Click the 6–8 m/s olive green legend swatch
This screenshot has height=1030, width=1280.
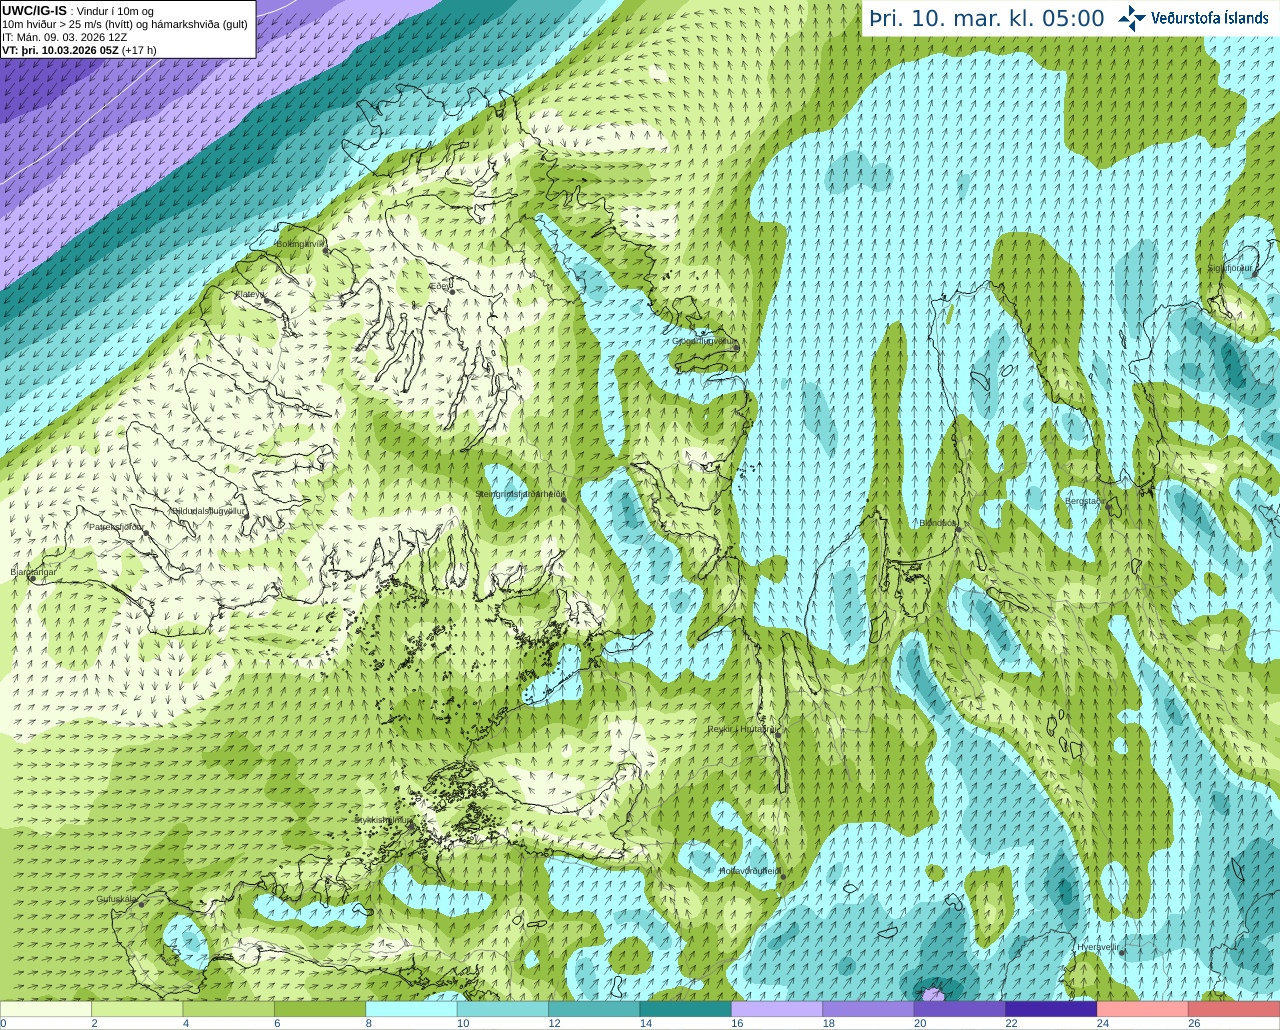pyautogui.click(x=320, y=1009)
